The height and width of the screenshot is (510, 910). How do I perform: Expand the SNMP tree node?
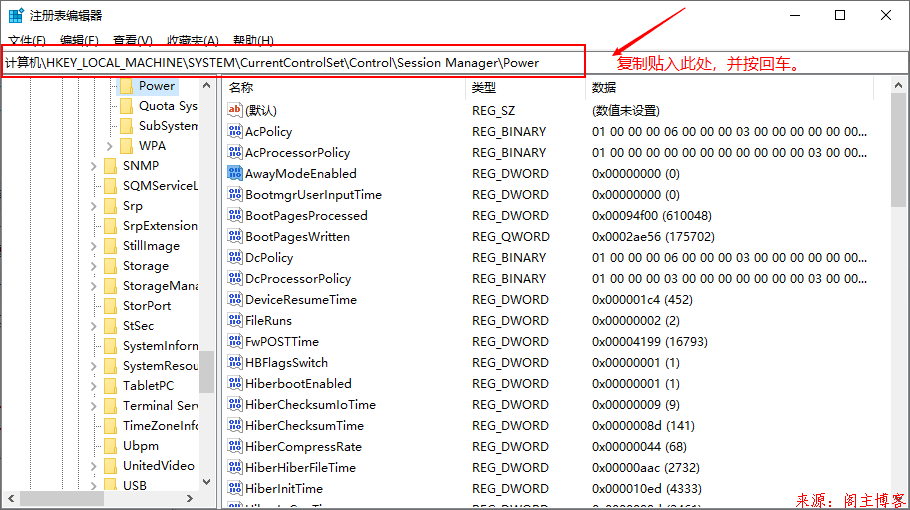pyautogui.click(x=93, y=166)
